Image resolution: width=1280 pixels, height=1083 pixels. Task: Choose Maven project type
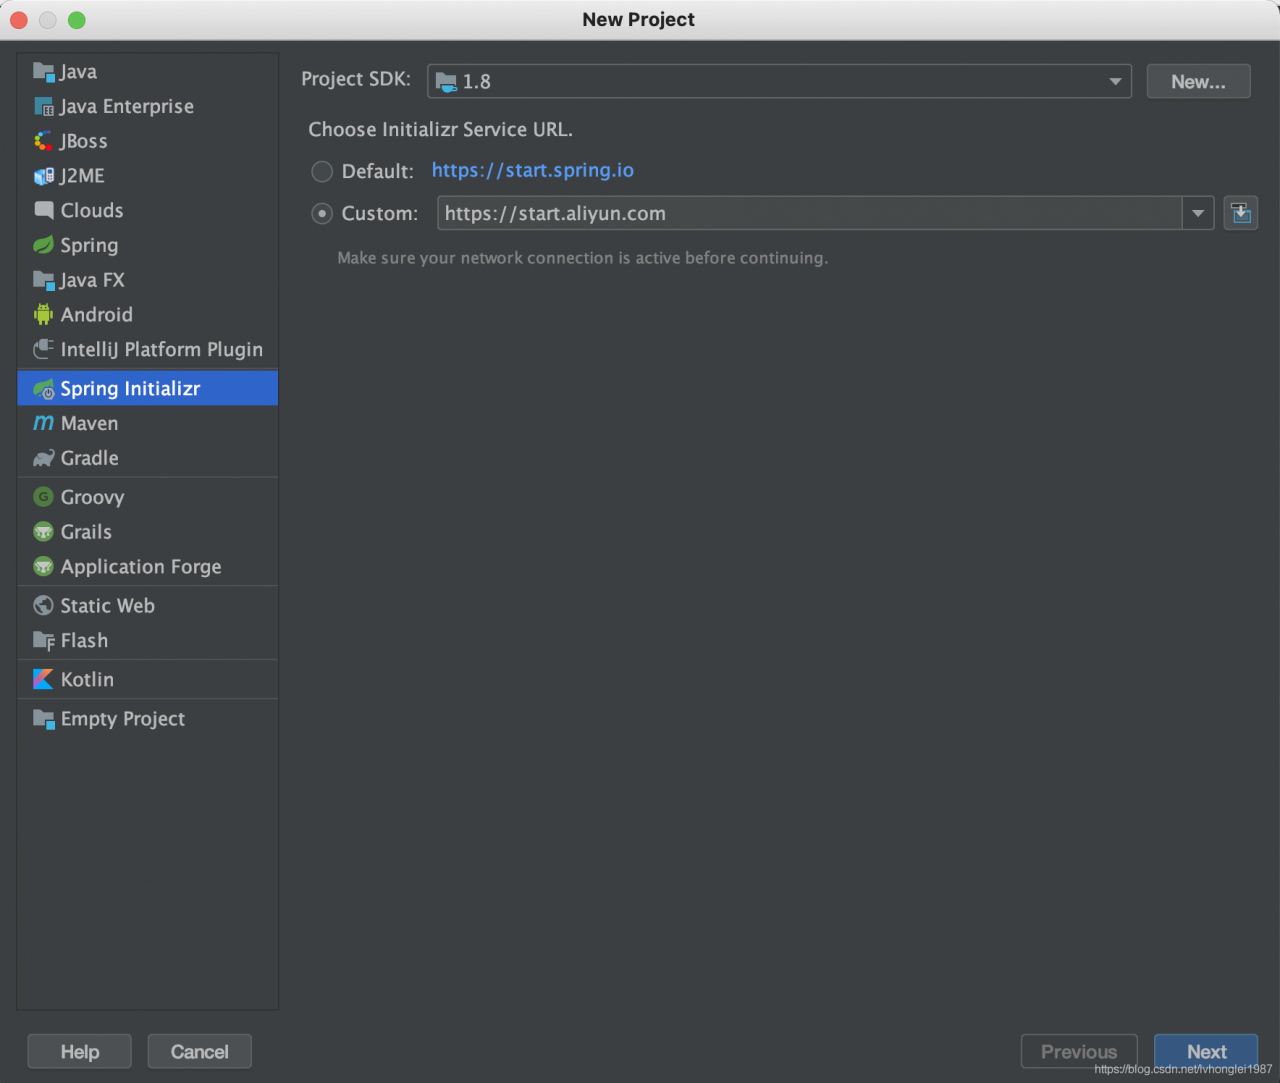point(148,423)
